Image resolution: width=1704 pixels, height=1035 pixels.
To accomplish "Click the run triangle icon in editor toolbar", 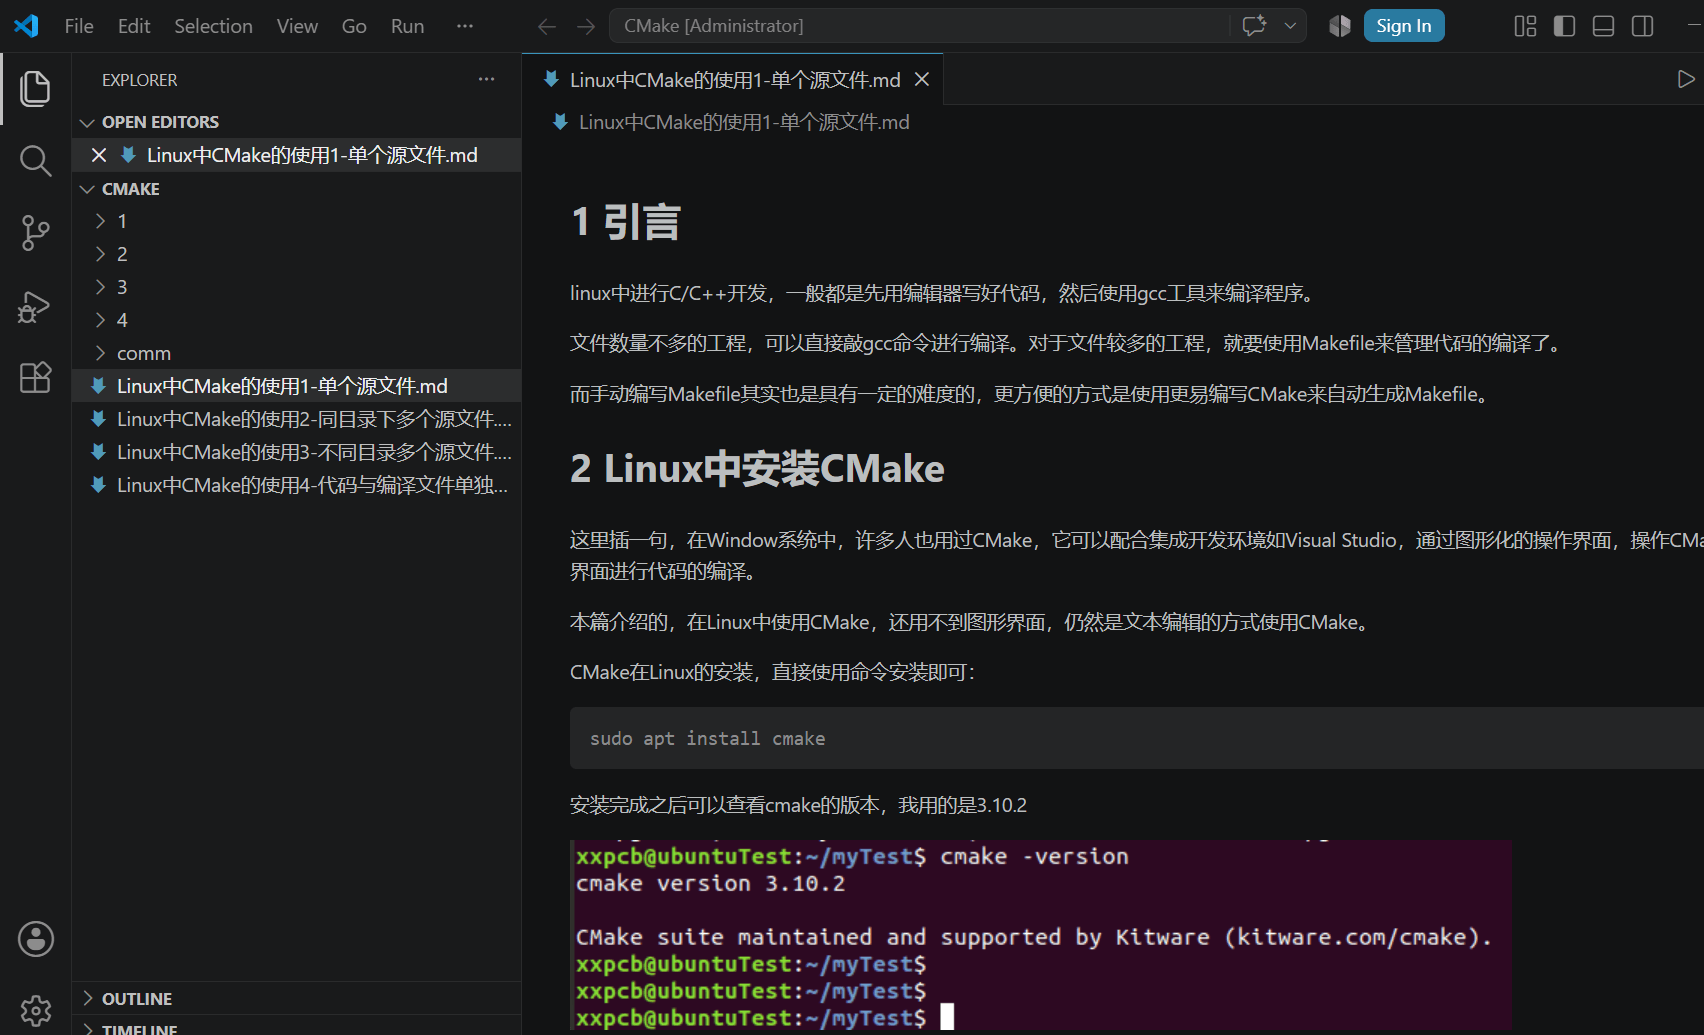I will pyautogui.click(x=1685, y=79).
